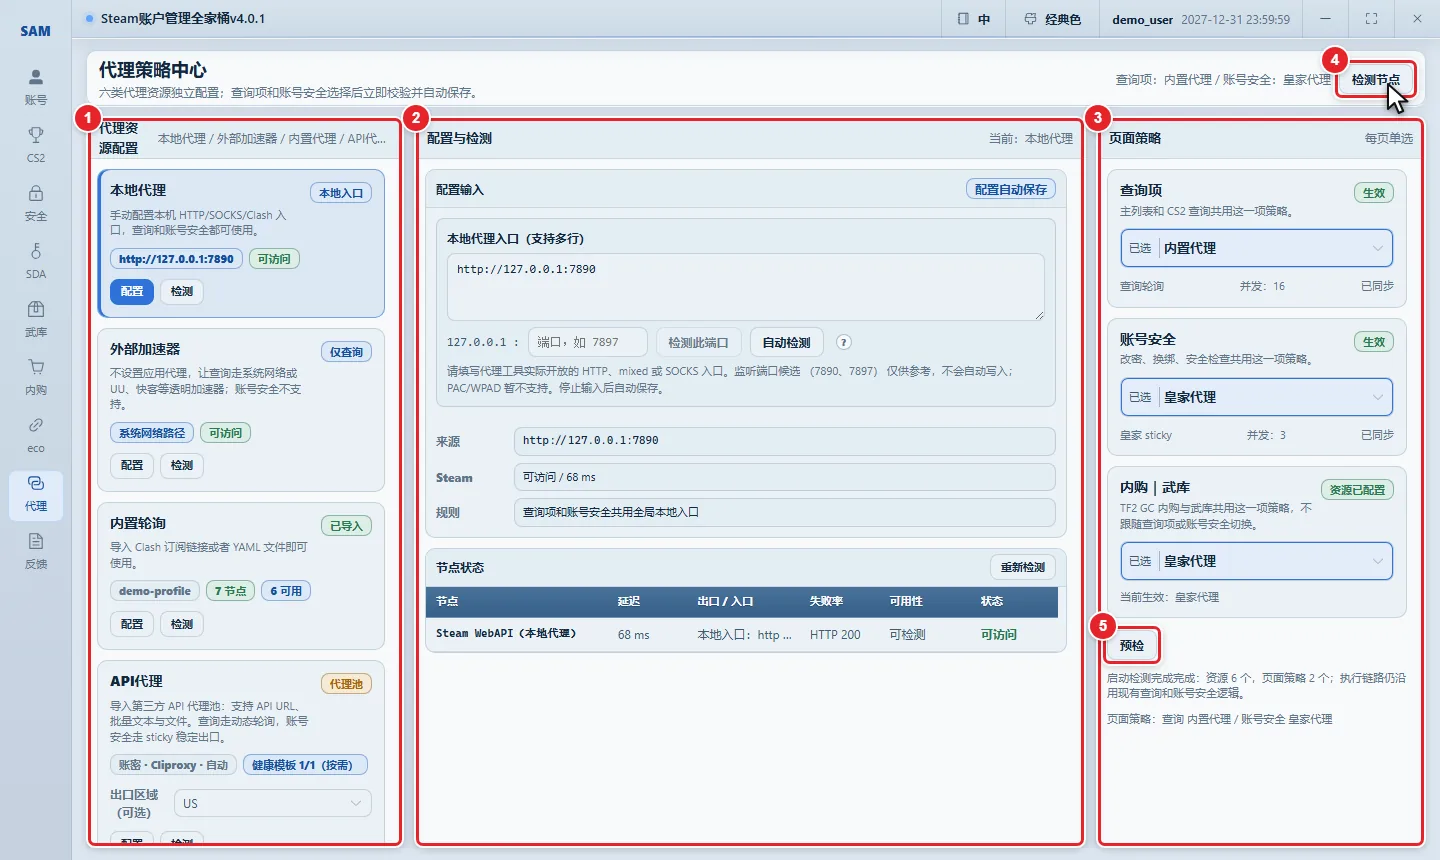The image size is (1440, 860).
Task: Click the 配置自动保存 badge
Action: click(1010, 189)
